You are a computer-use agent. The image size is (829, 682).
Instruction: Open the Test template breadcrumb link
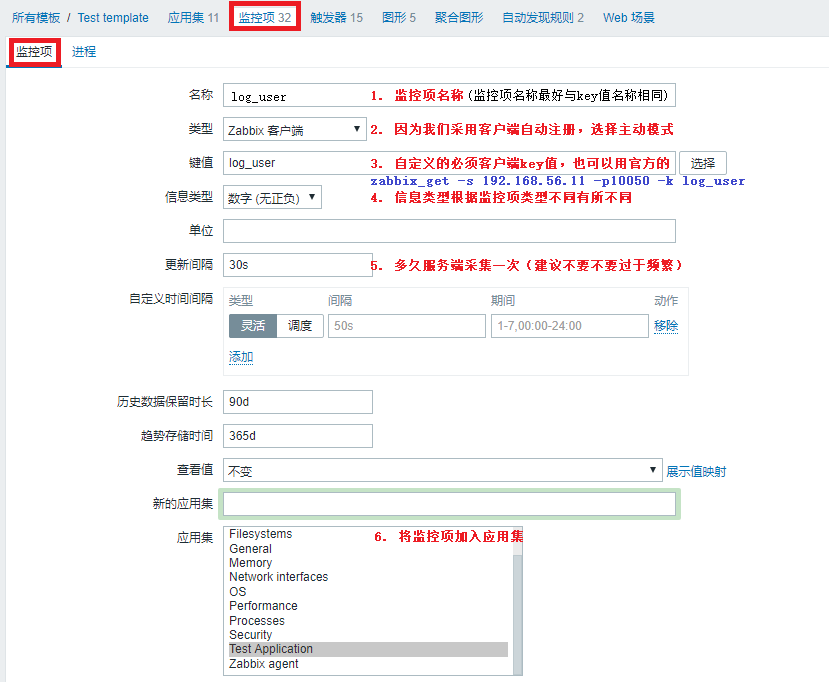[x=113, y=17]
